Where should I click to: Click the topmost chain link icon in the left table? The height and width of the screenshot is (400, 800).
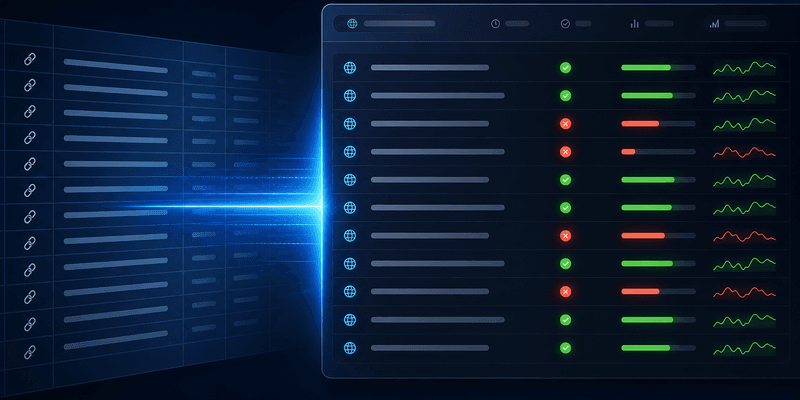click(x=30, y=59)
